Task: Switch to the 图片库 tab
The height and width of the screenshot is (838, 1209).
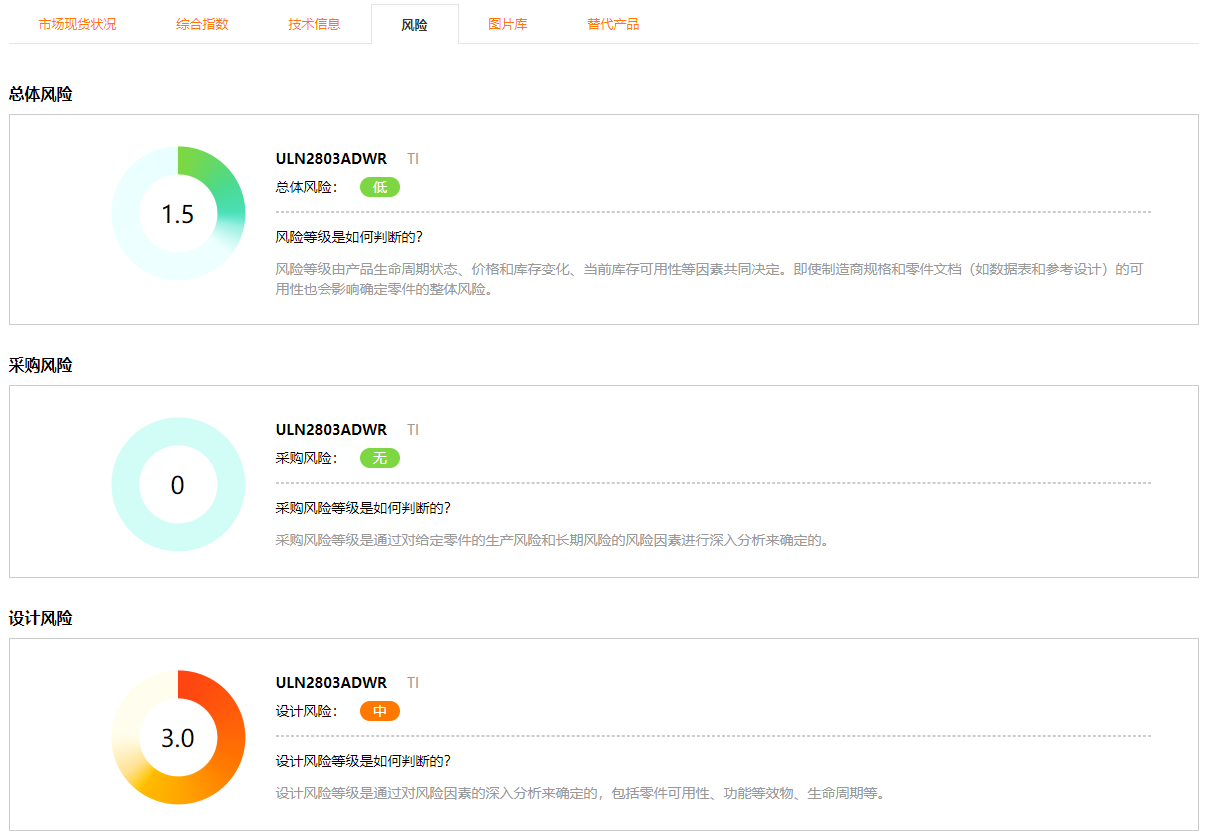Action: point(508,24)
